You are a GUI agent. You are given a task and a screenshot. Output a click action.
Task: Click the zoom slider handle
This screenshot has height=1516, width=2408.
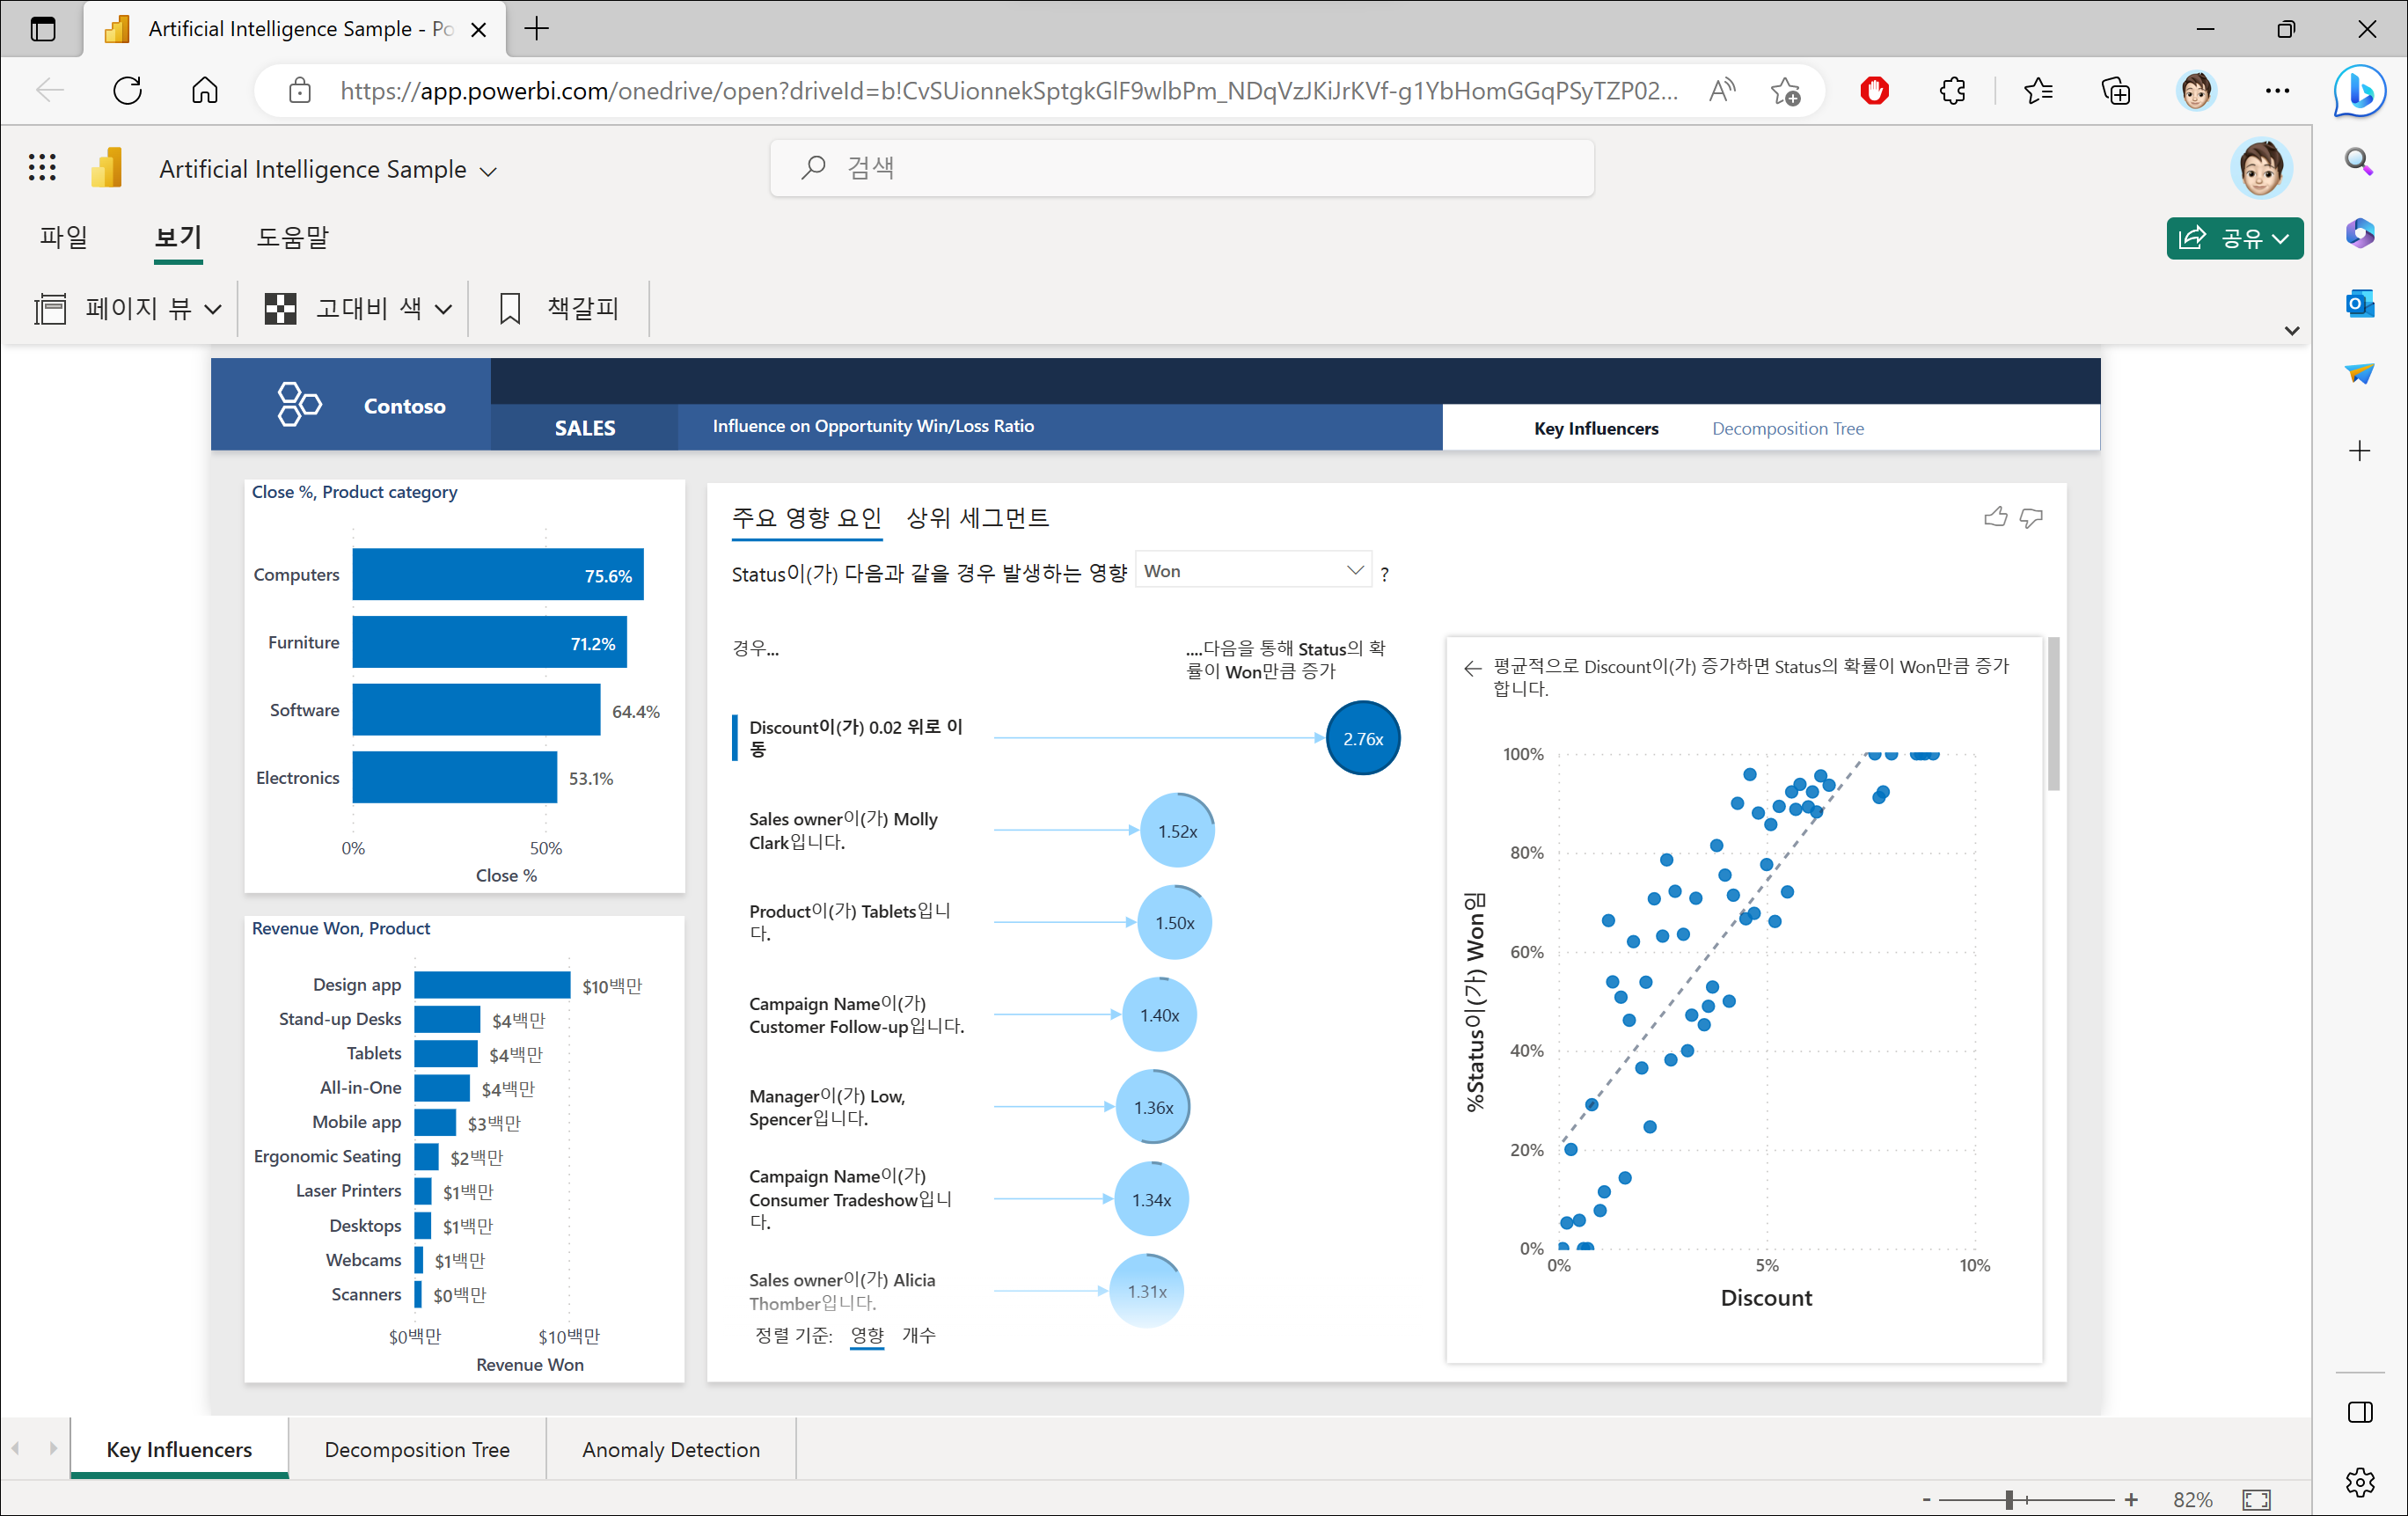click(2008, 1499)
